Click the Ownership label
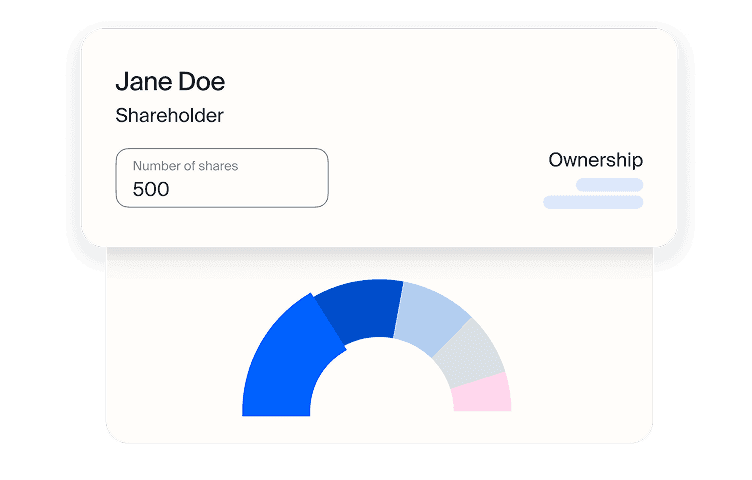752x480 pixels. click(x=595, y=160)
